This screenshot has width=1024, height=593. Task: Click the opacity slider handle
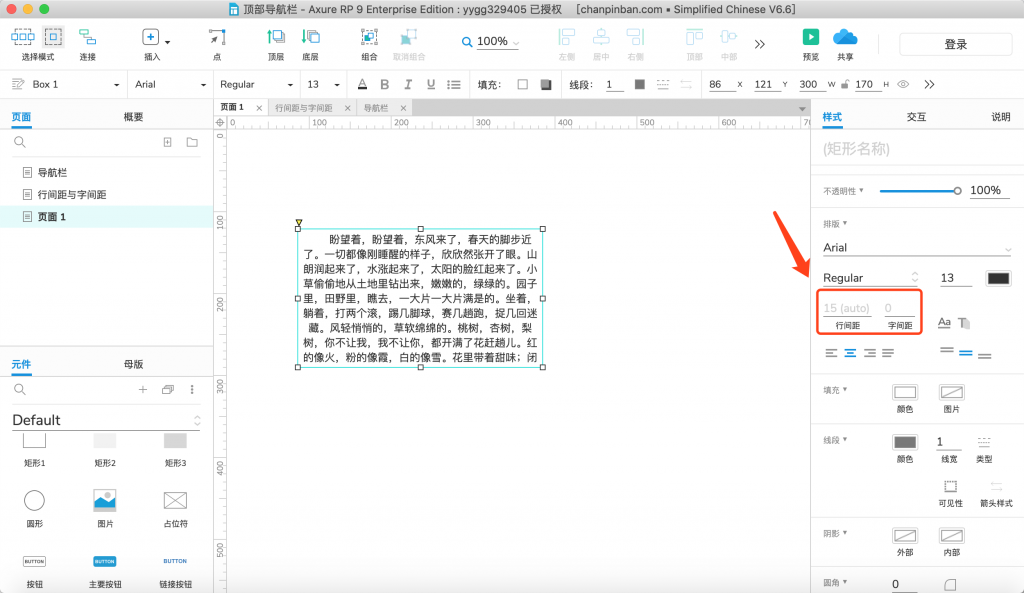(x=957, y=190)
